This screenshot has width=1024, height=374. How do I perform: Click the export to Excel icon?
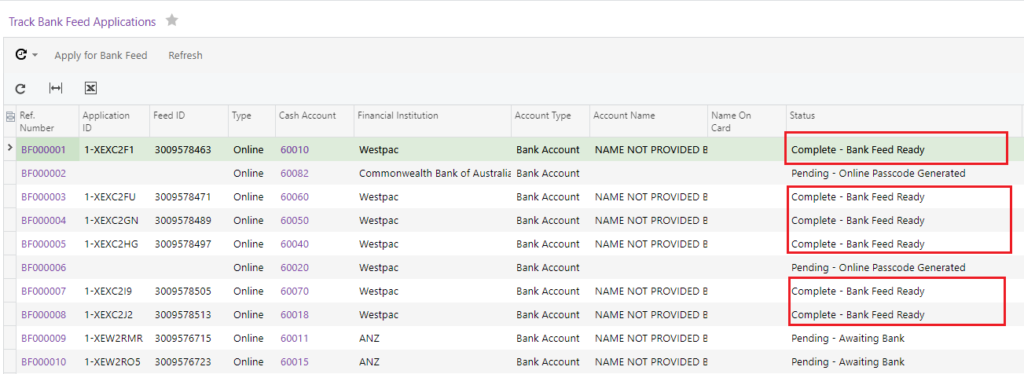[x=91, y=88]
